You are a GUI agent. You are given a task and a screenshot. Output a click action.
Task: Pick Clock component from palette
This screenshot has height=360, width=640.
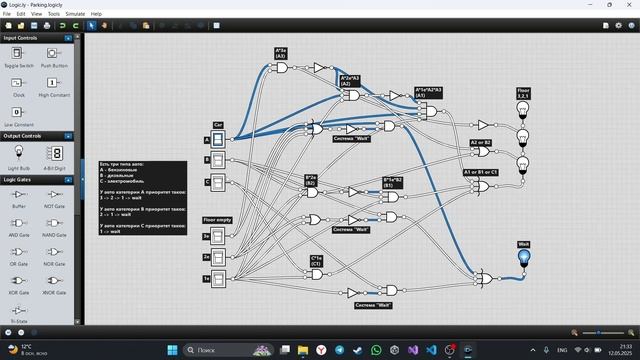pyautogui.click(x=18, y=87)
